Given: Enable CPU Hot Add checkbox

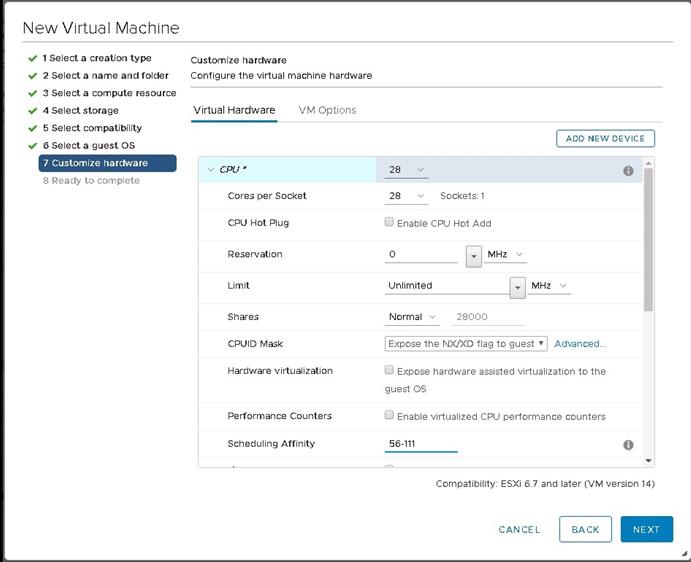Looking at the screenshot, I should (389, 222).
